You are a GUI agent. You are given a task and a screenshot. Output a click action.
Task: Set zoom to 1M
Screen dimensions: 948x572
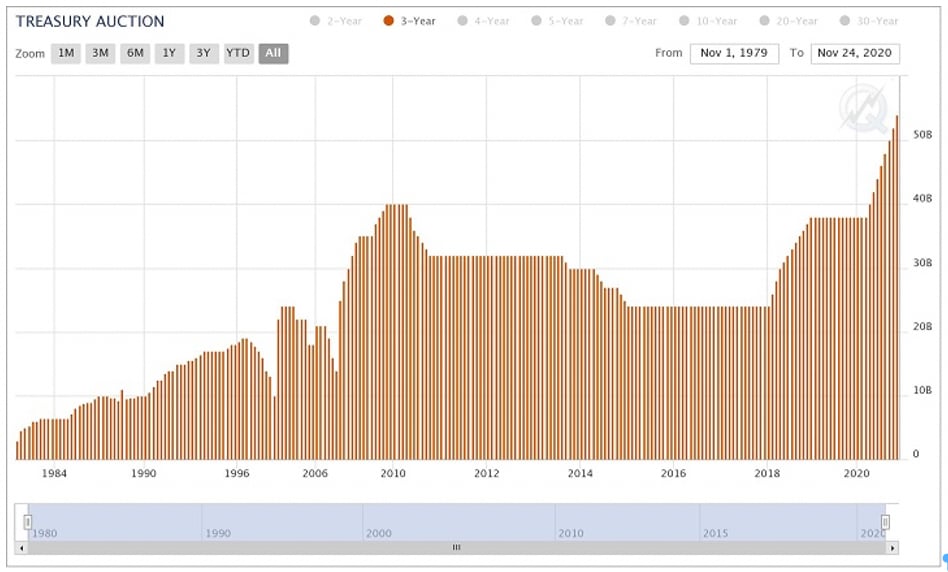click(66, 54)
